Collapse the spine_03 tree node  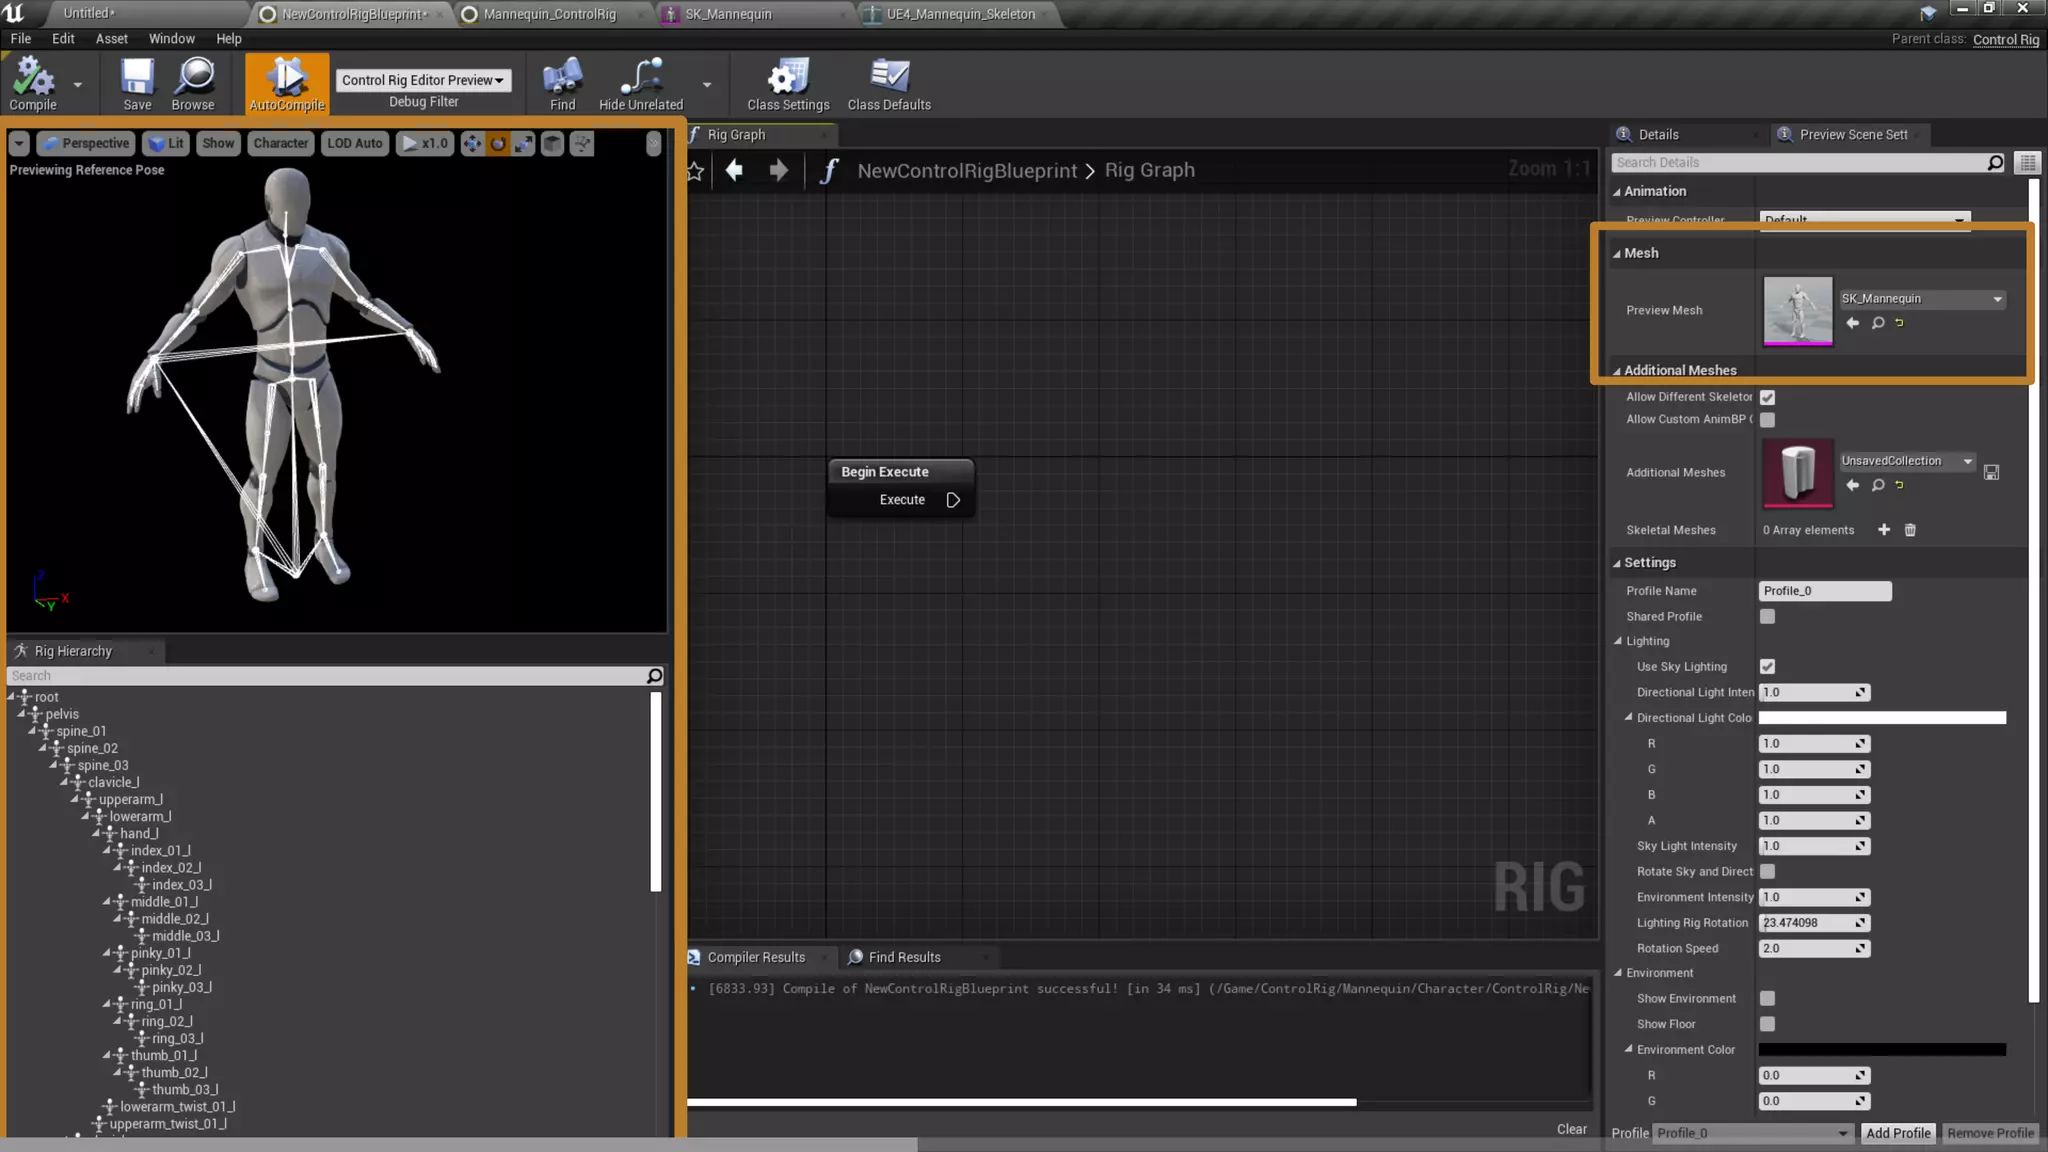54,765
